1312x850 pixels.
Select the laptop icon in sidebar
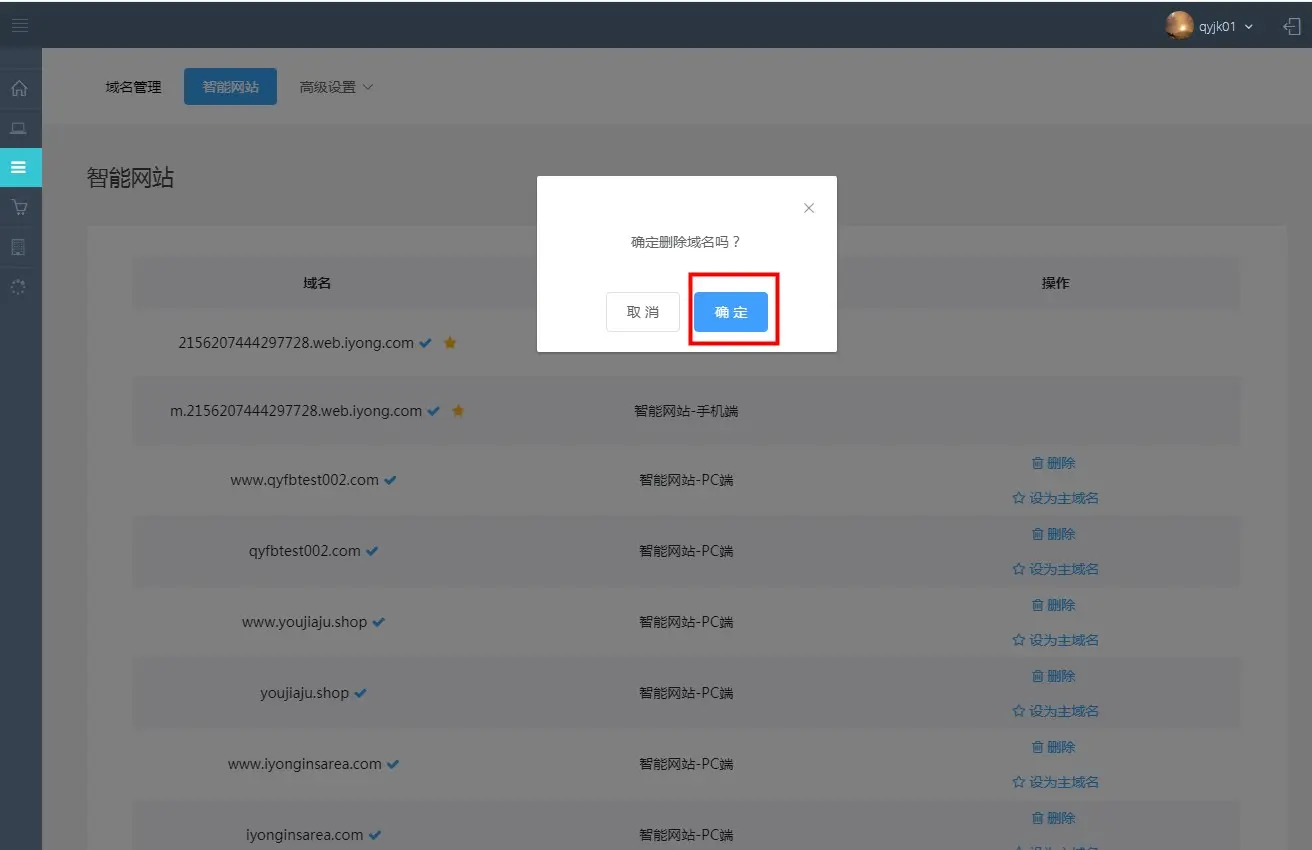pyautogui.click(x=19, y=128)
